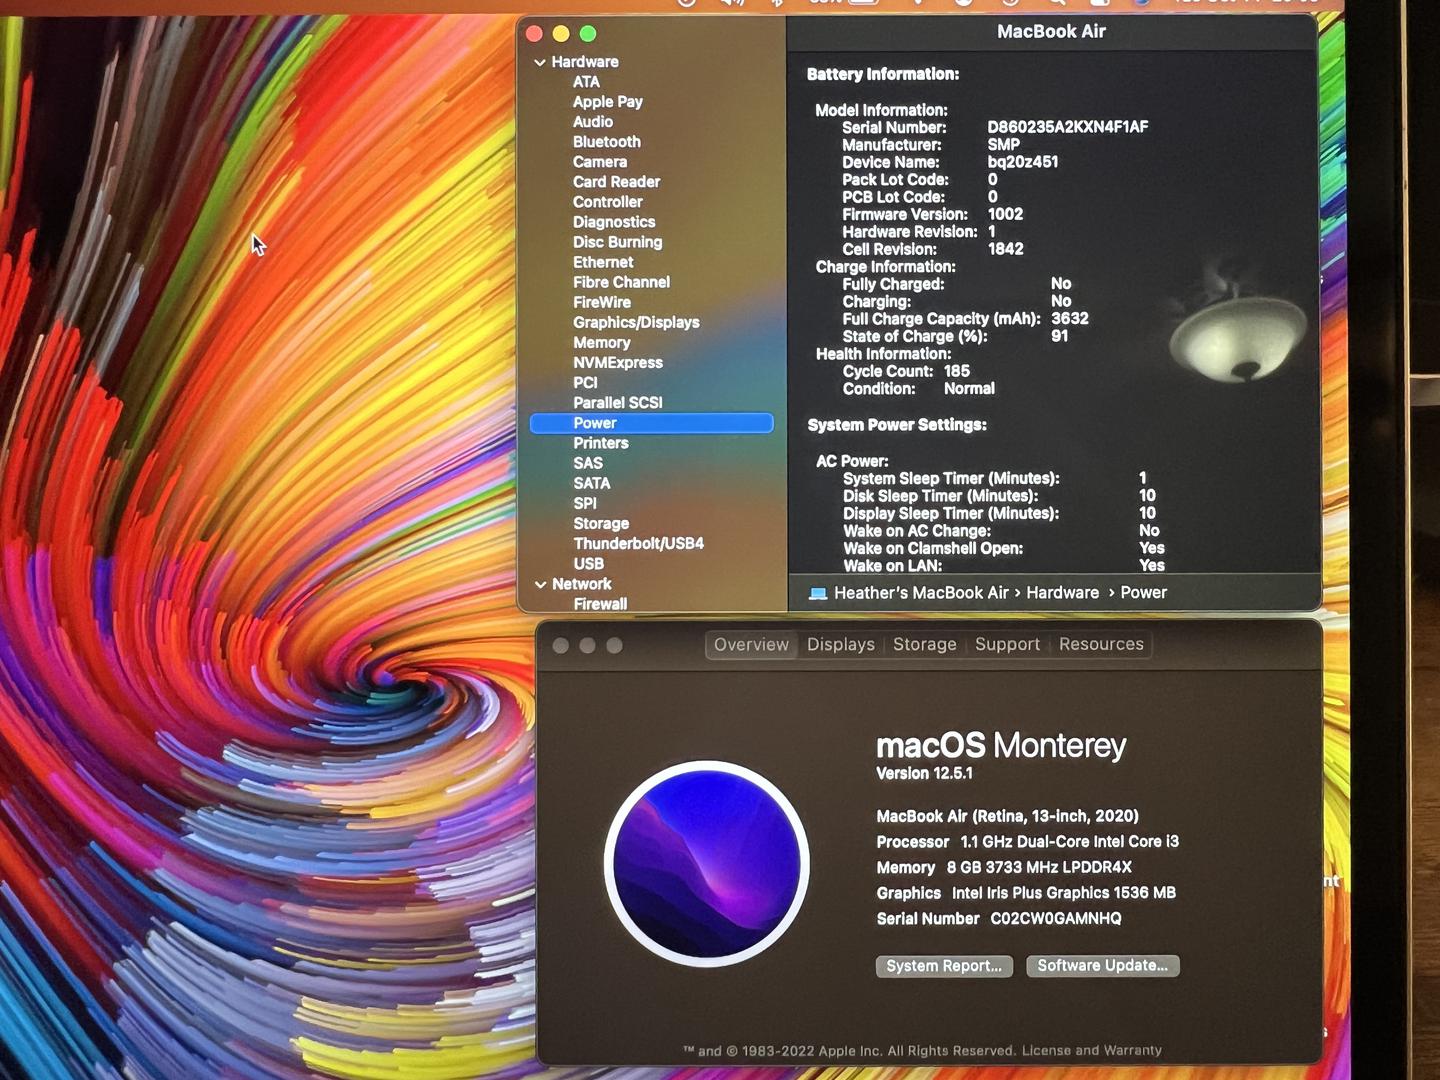Click Software Update button
1440x1080 pixels.
point(1102,966)
